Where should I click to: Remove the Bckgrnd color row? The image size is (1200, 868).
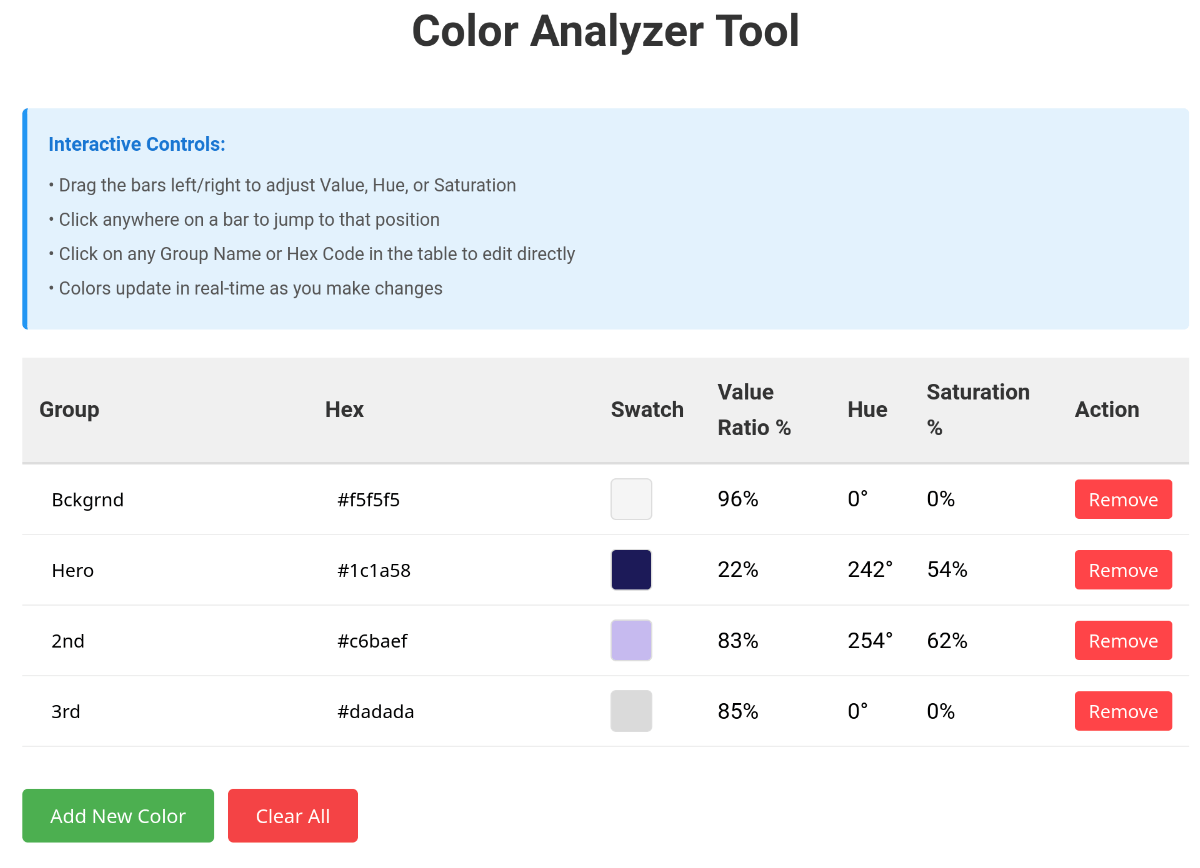point(1123,500)
